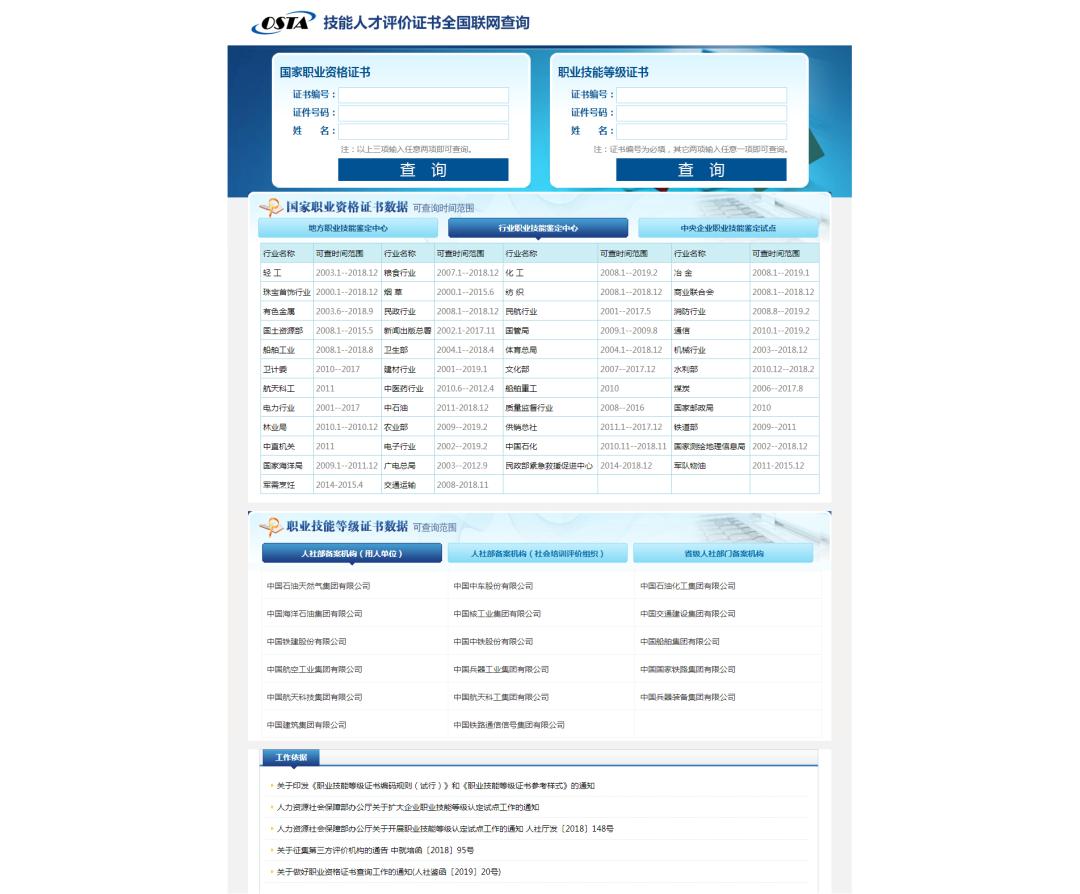Click the 中医药行业 table cell

pyautogui.click(x=408, y=388)
